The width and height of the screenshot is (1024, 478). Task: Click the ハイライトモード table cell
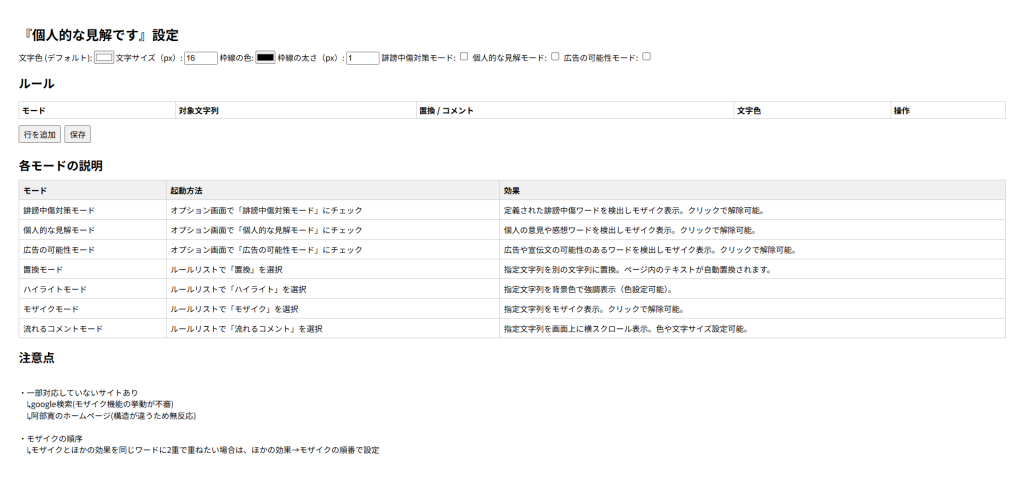[x=92, y=289]
